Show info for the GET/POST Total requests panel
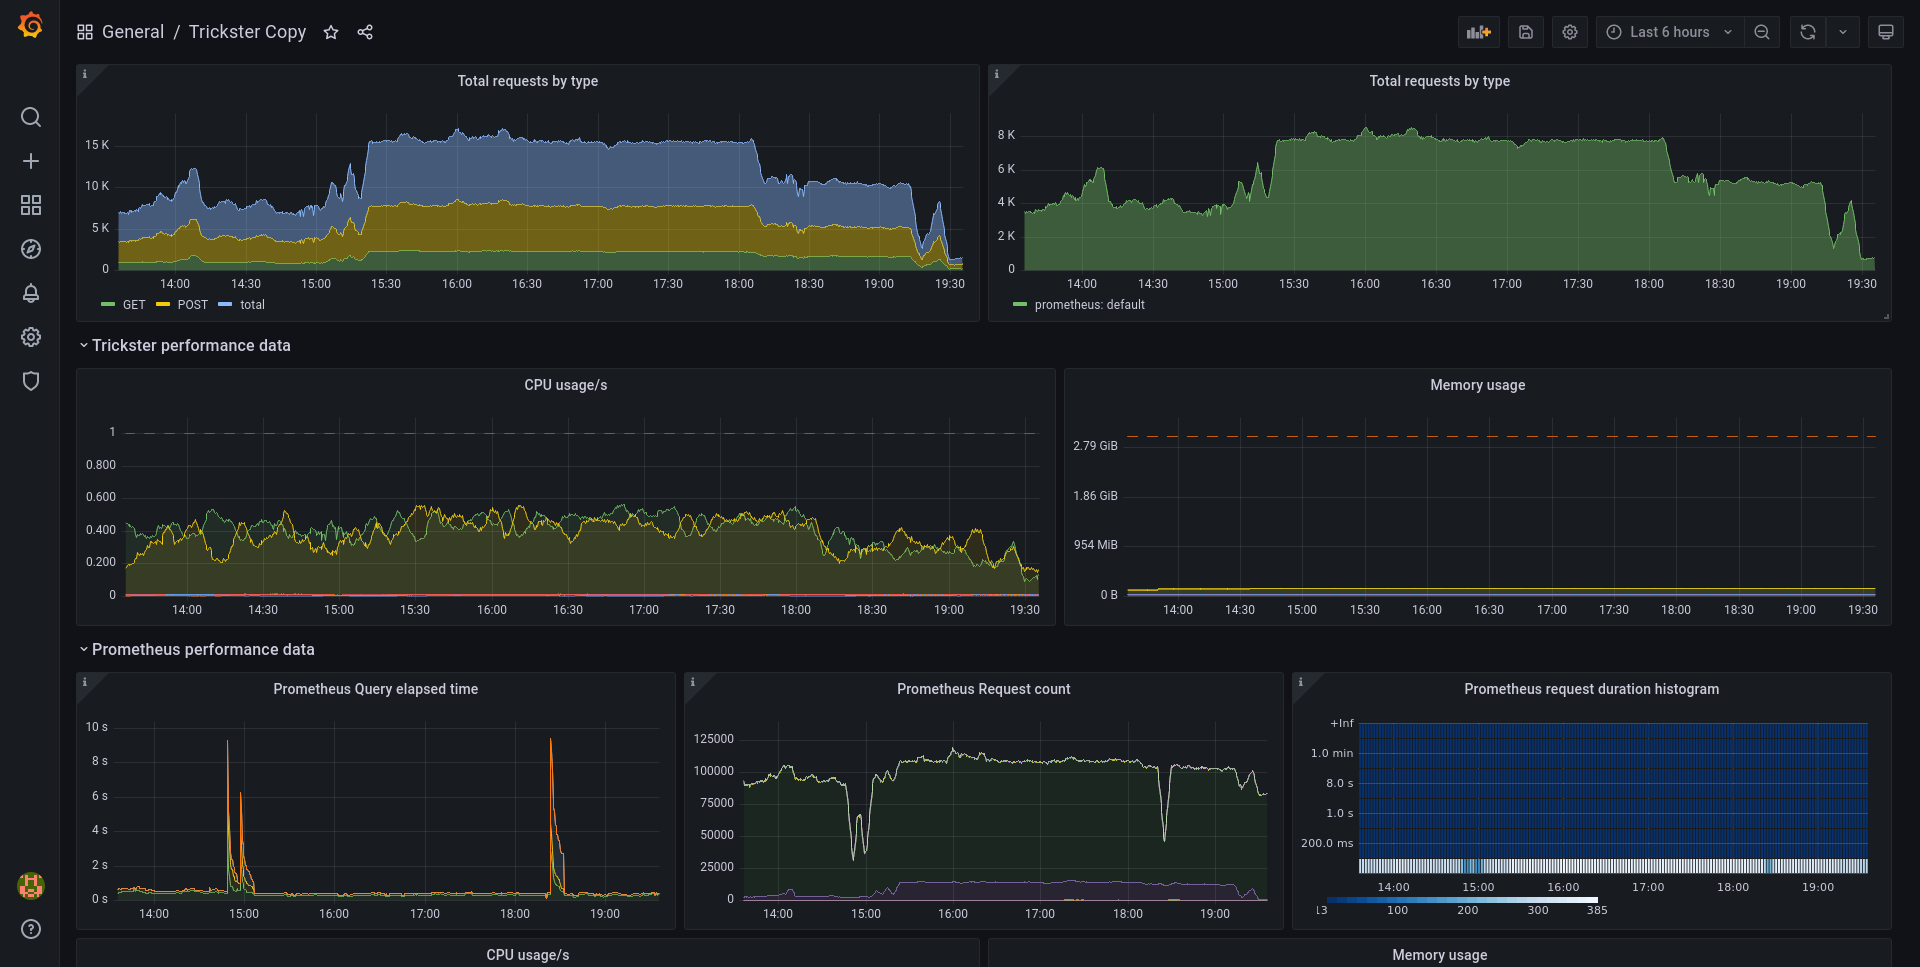The width and height of the screenshot is (1920, 967). 85,74
